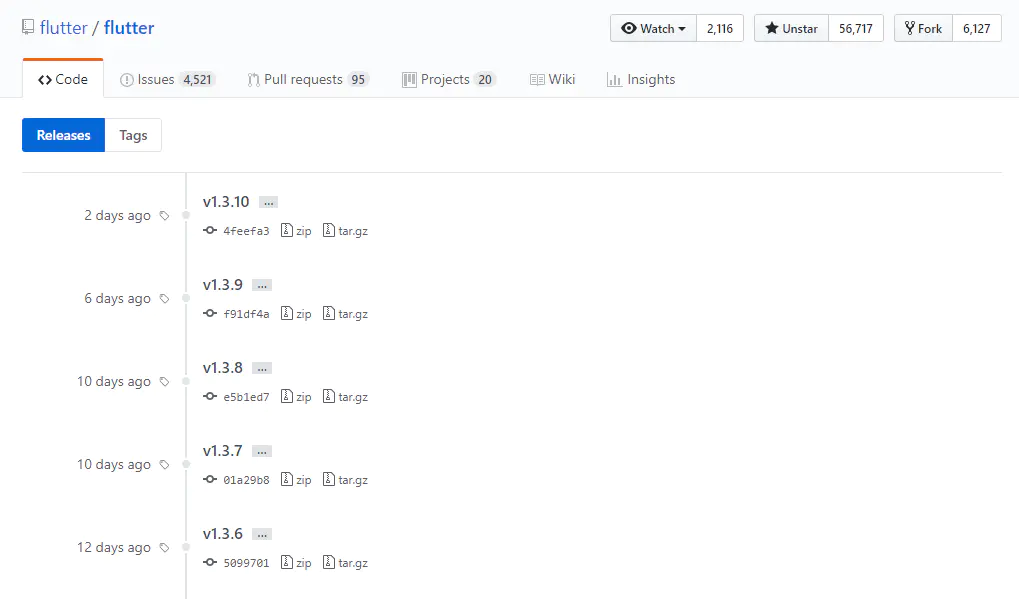Open release v1.3.8
This screenshot has height=599, width=1019.
[x=222, y=368]
